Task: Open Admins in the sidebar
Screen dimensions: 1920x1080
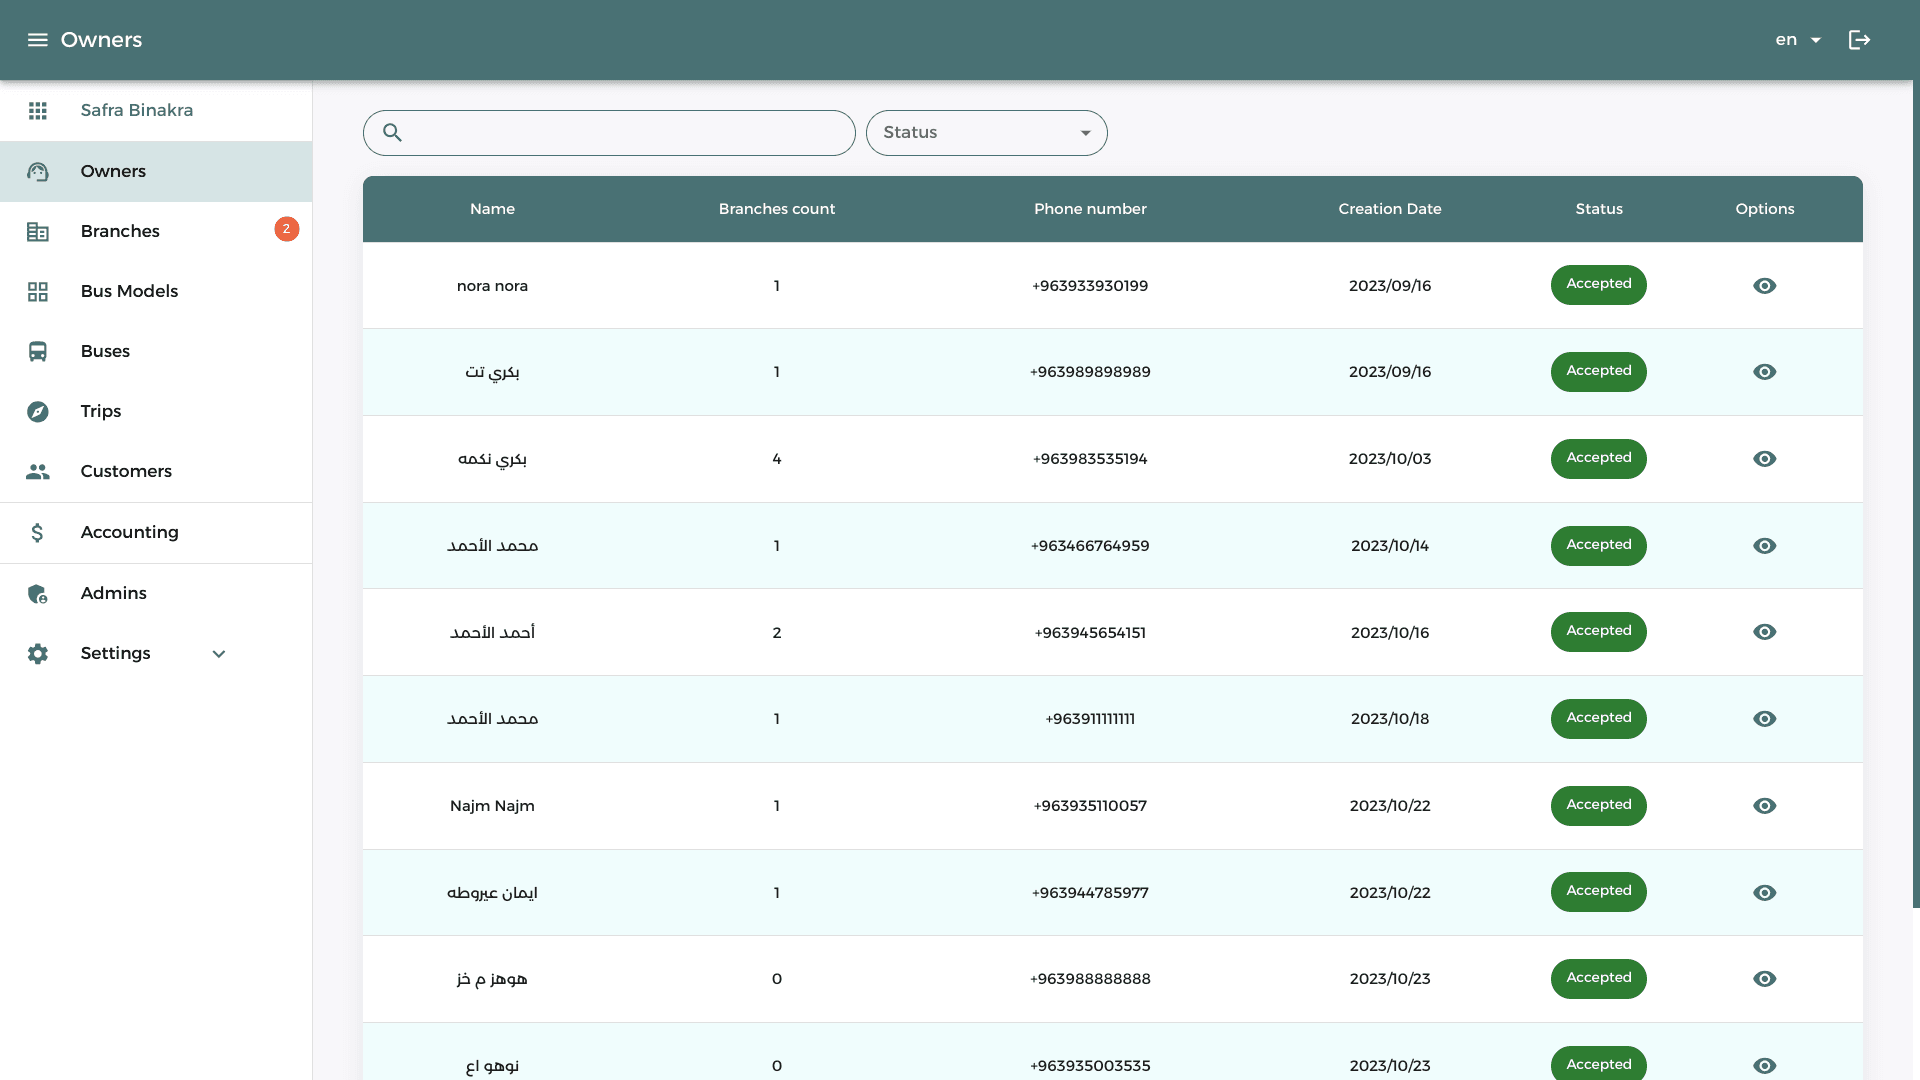Action: click(x=156, y=594)
